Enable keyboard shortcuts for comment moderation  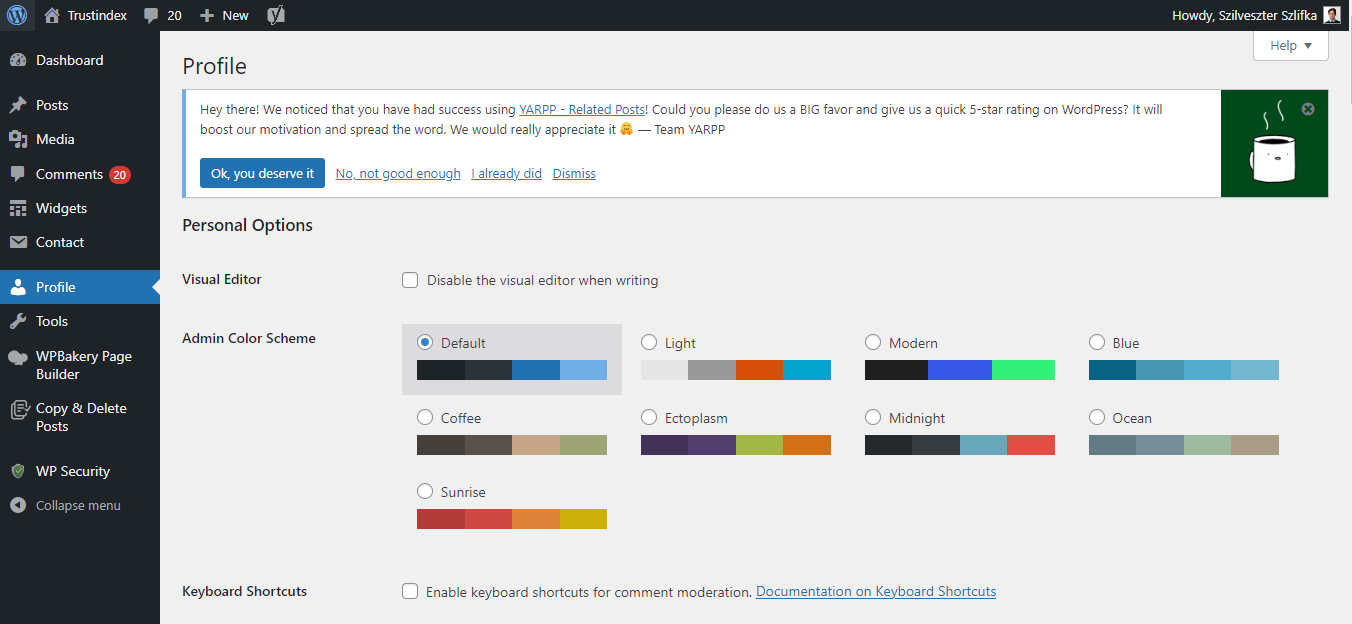click(410, 591)
